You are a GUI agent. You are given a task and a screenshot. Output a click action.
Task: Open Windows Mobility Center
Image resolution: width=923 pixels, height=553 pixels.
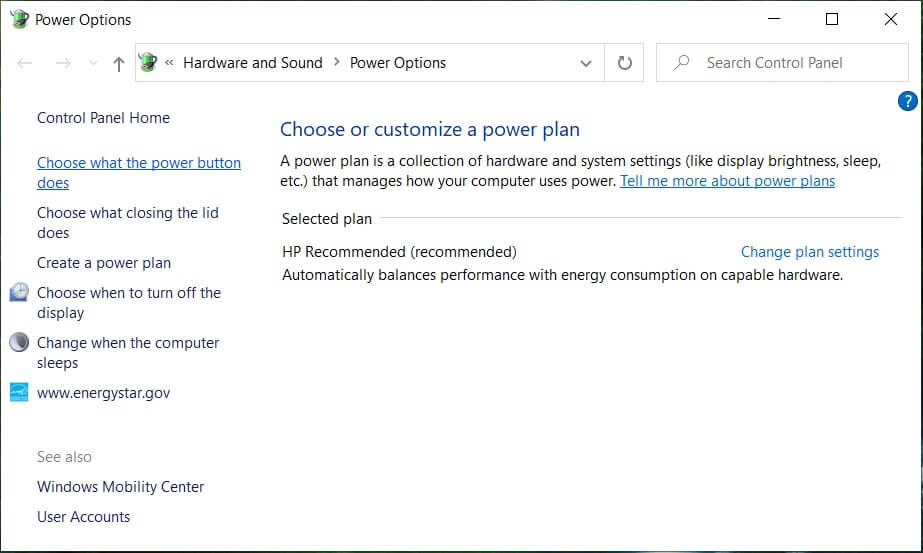click(120, 487)
